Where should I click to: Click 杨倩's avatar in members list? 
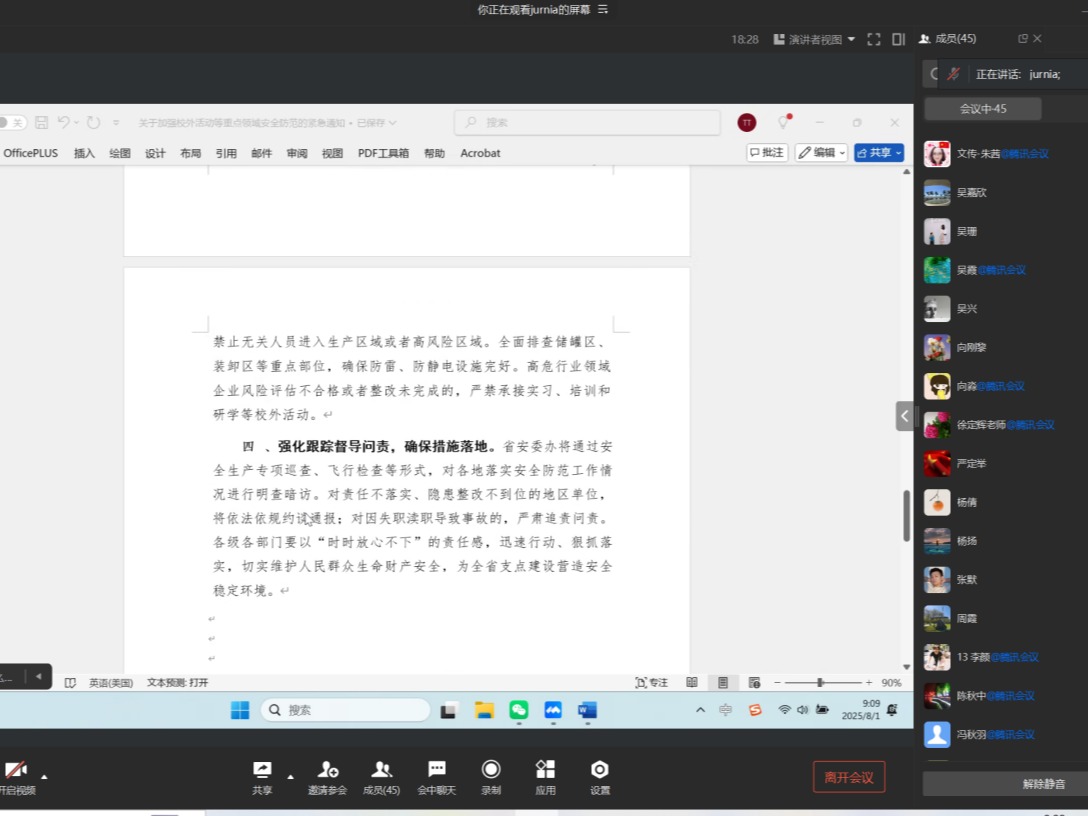(937, 502)
